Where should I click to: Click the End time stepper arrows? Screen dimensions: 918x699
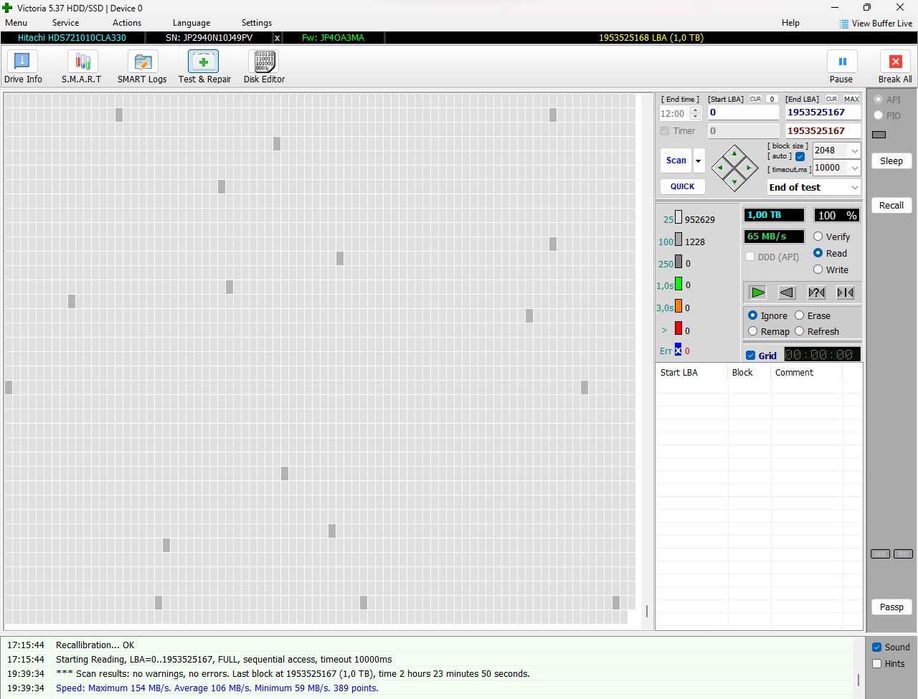pos(696,113)
